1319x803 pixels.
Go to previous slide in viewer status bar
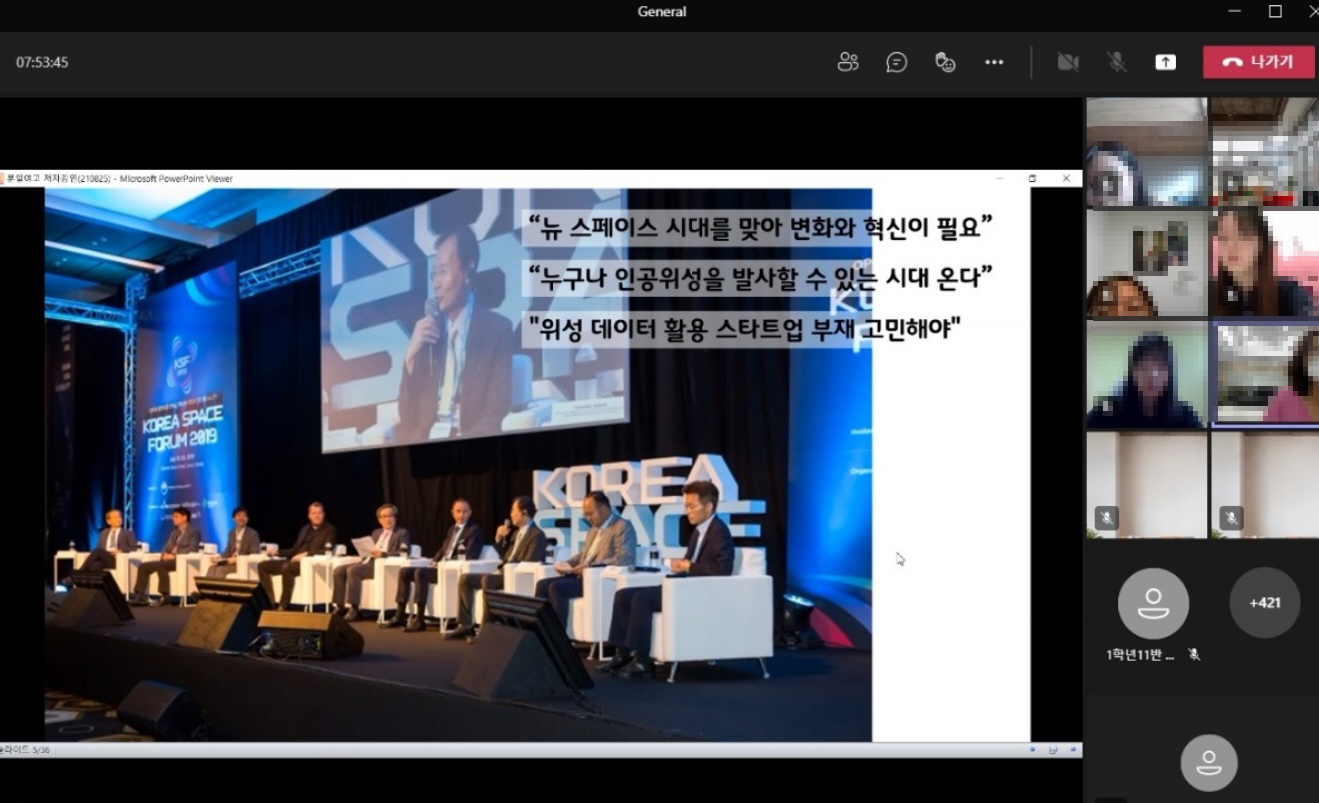(1032, 749)
